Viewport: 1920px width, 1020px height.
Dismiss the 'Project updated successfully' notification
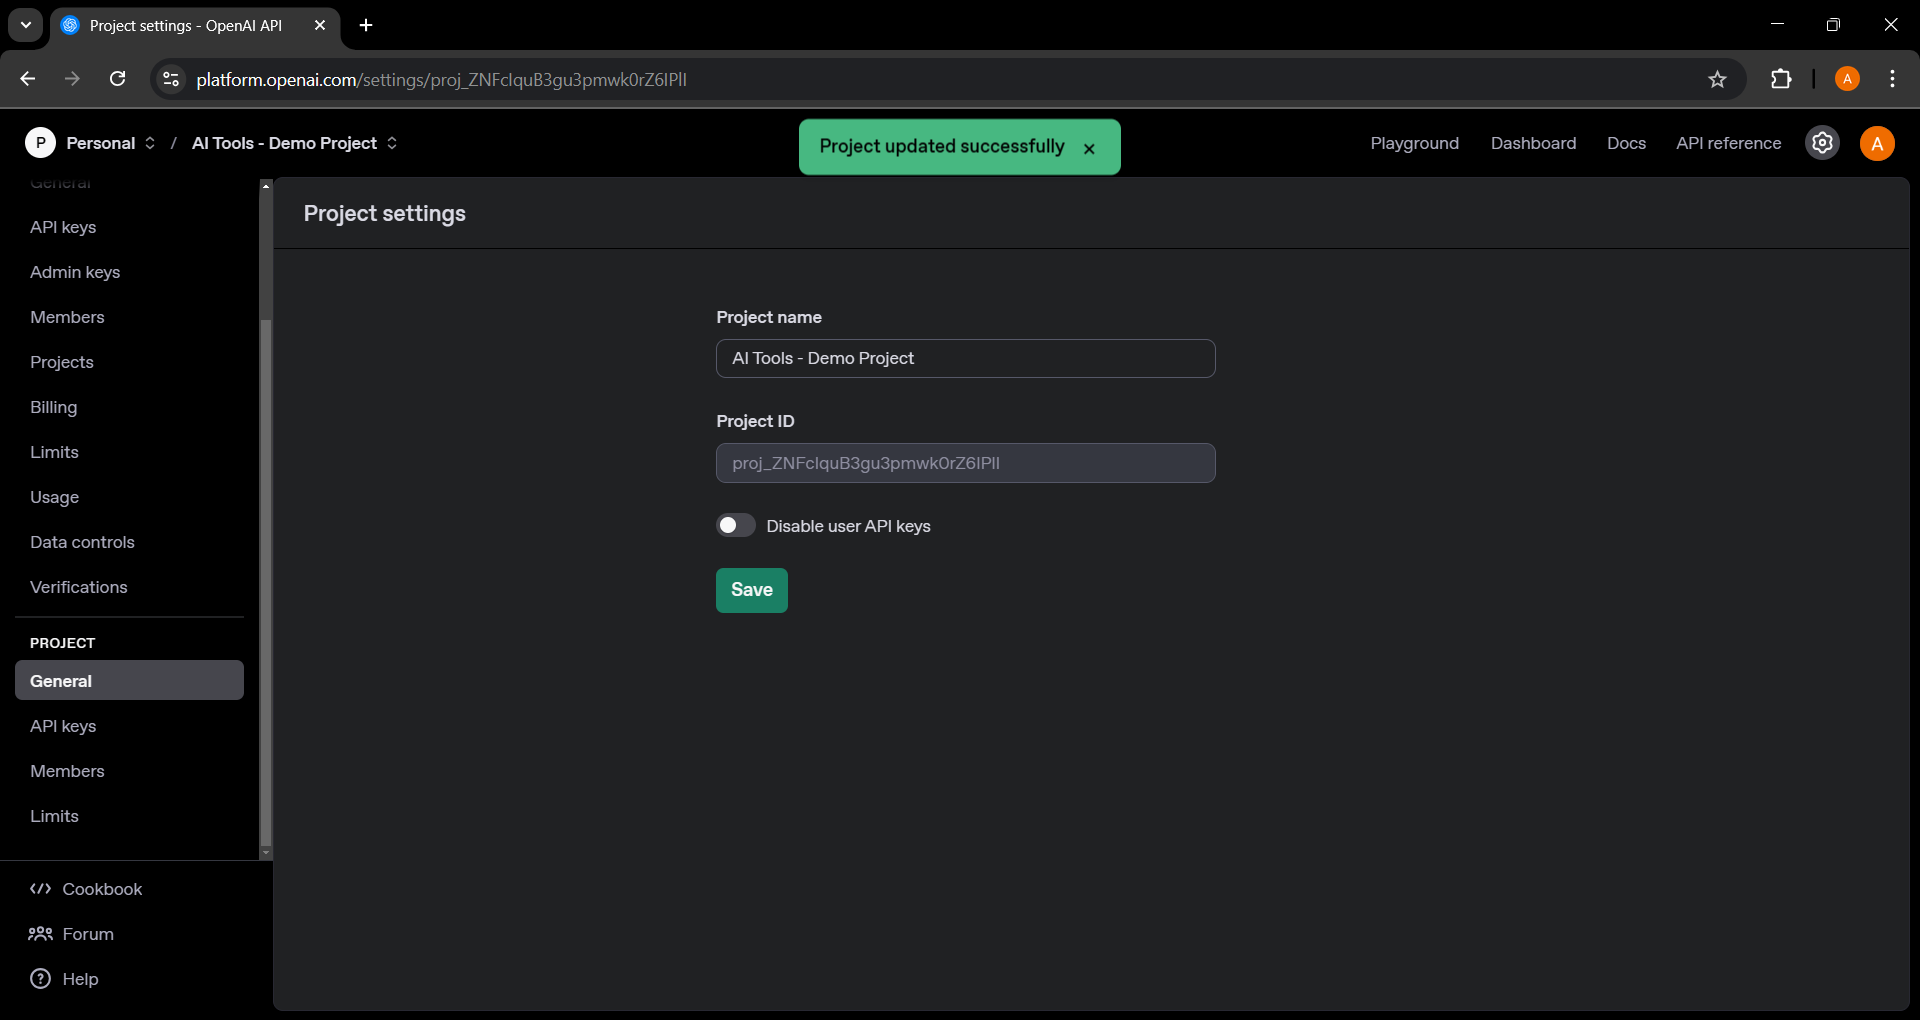1089,148
